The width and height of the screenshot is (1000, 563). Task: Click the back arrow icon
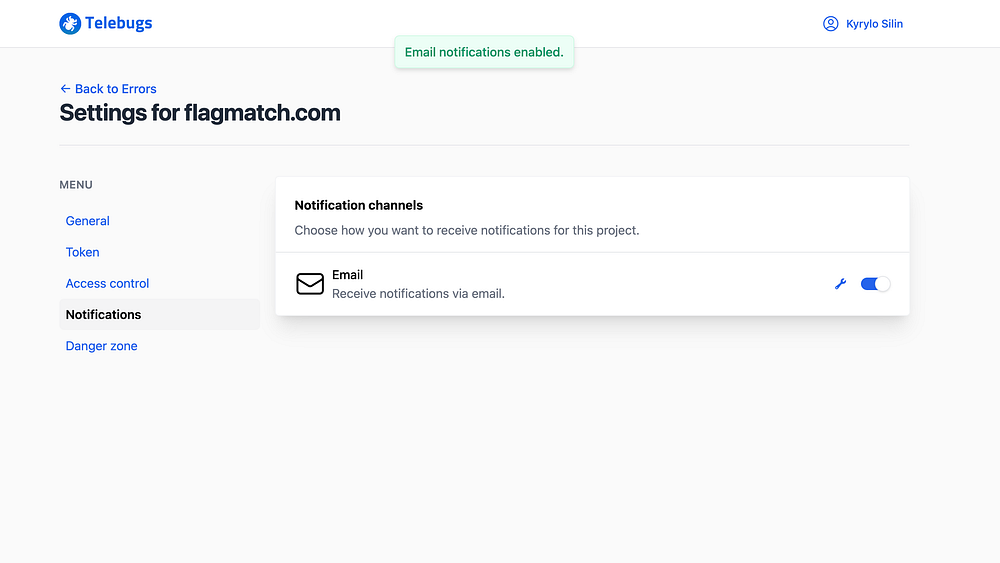[65, 89]
